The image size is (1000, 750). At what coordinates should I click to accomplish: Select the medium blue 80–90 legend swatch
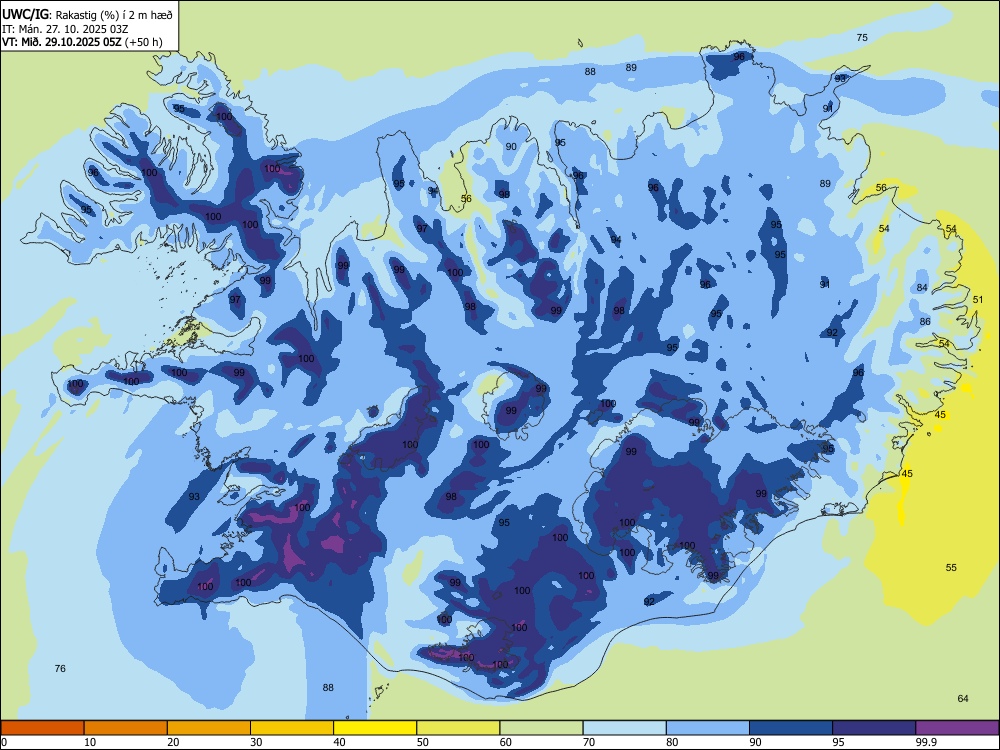point(708,728)
